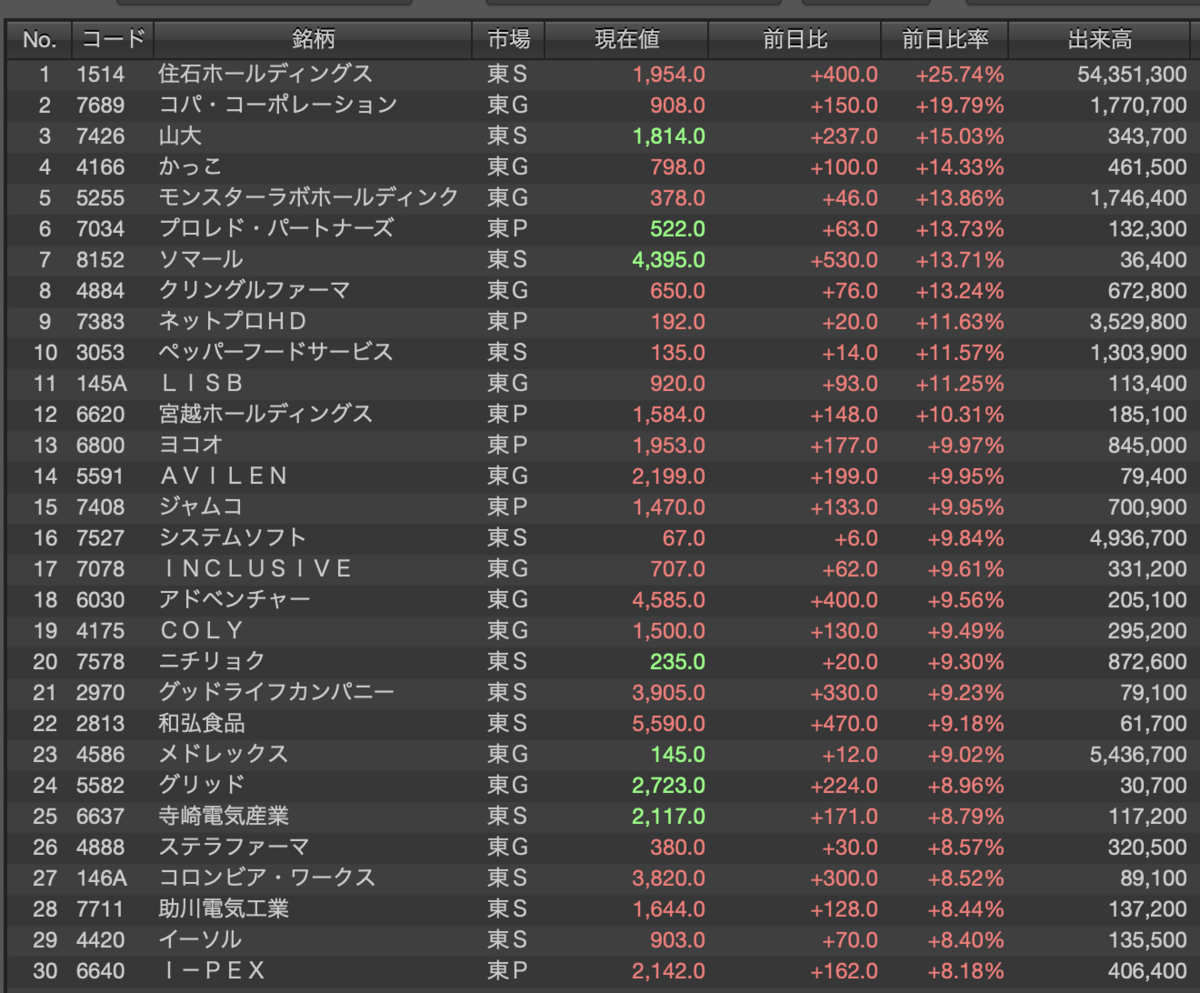Click green current price 4,395.0
This screenshot has height=993, width=1200.
tap(669, 259)
